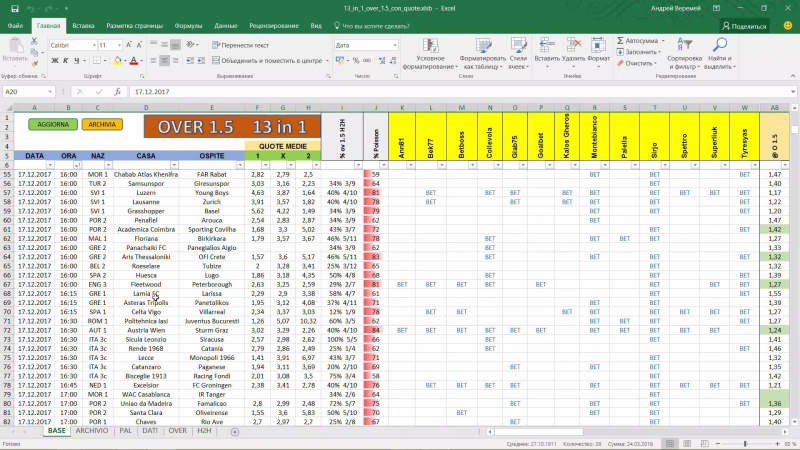Screen dimensions: 800x450
Task: Apply percent style with the % icon
Action: (356, 61)
